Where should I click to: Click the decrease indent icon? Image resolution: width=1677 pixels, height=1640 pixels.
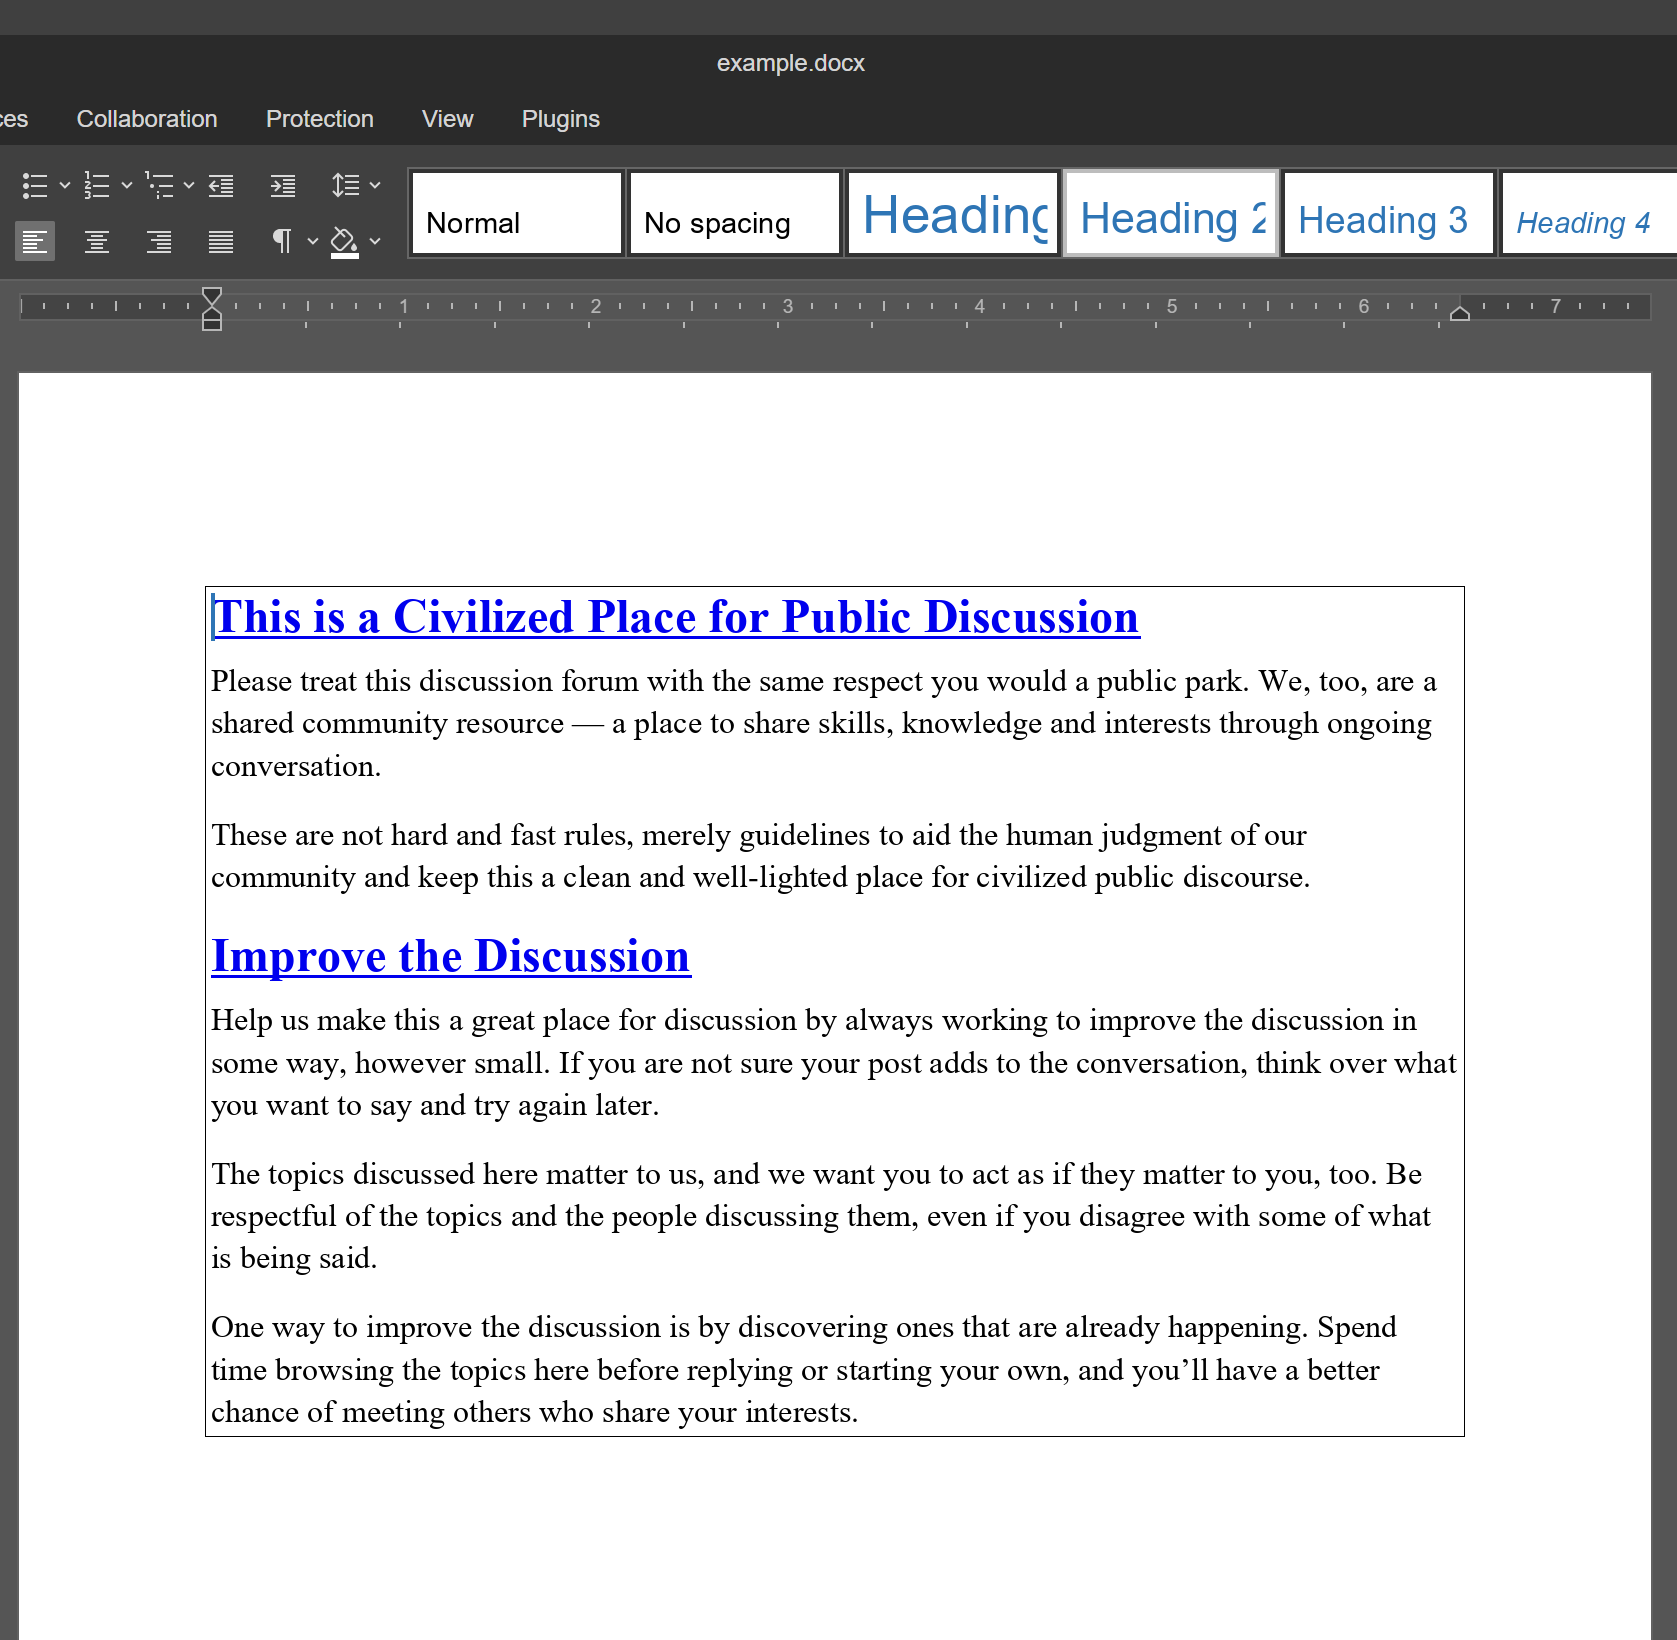point(221,185)
